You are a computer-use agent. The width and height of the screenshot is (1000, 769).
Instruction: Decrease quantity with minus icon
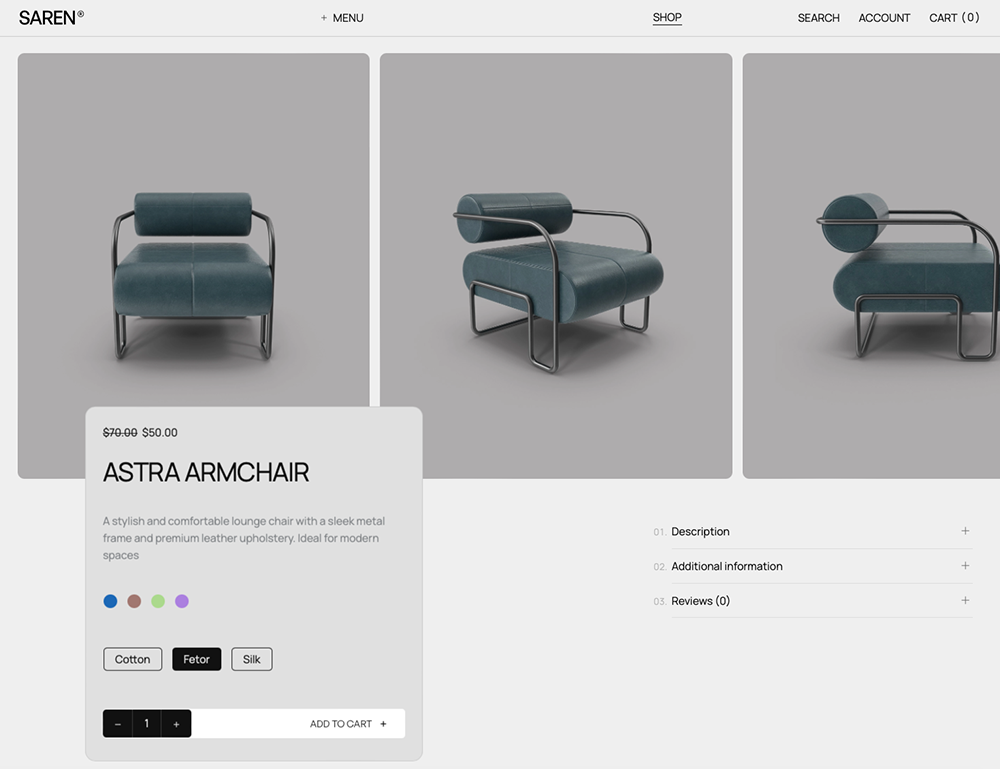pos(118,724)
